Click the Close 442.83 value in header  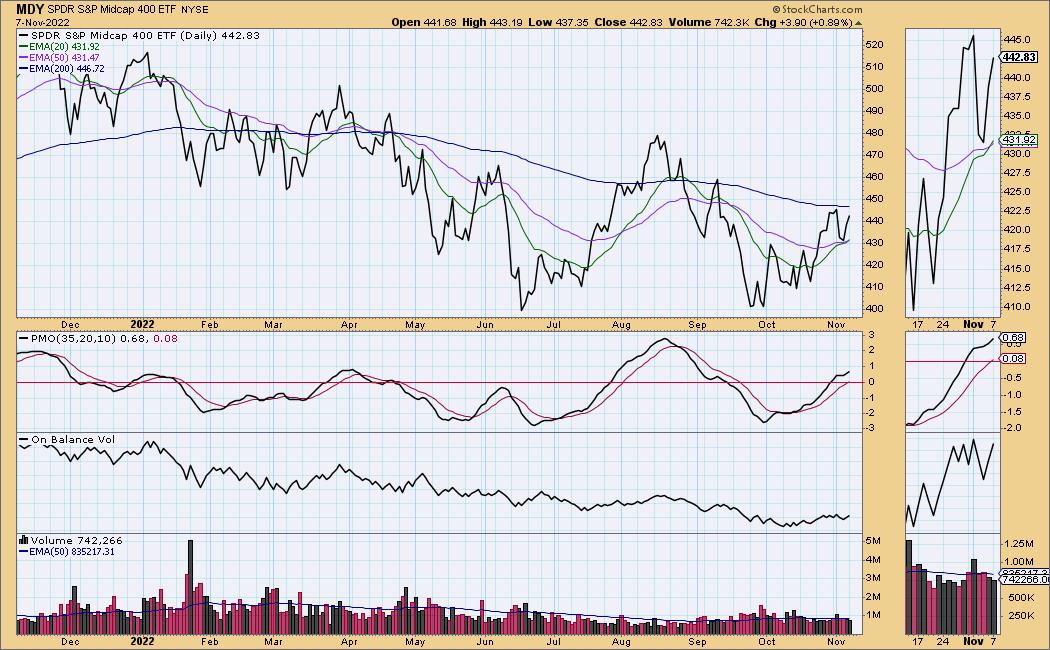[x=628, y=22]
